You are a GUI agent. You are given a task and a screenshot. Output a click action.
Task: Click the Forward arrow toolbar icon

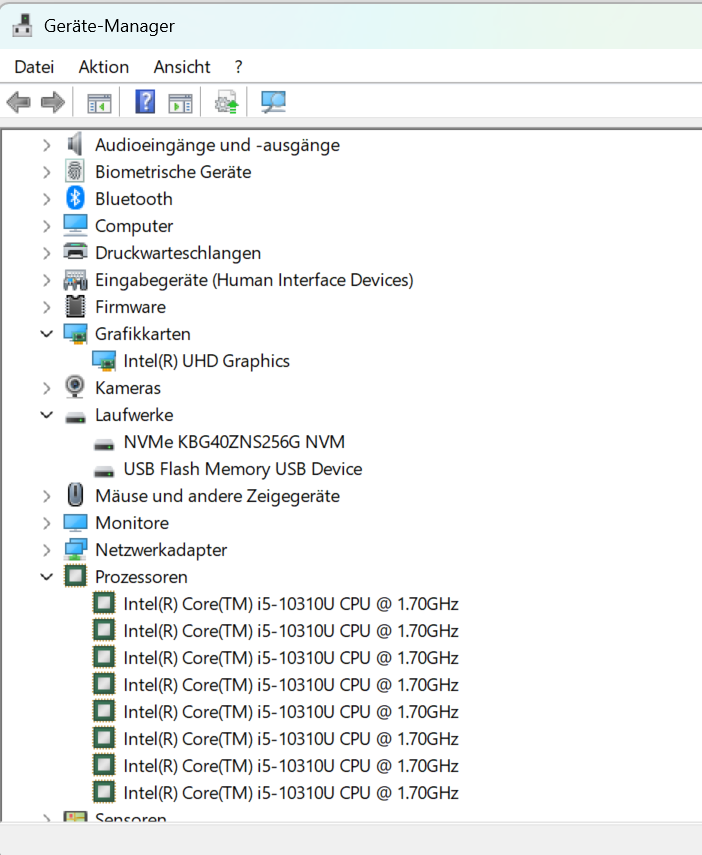53,102
